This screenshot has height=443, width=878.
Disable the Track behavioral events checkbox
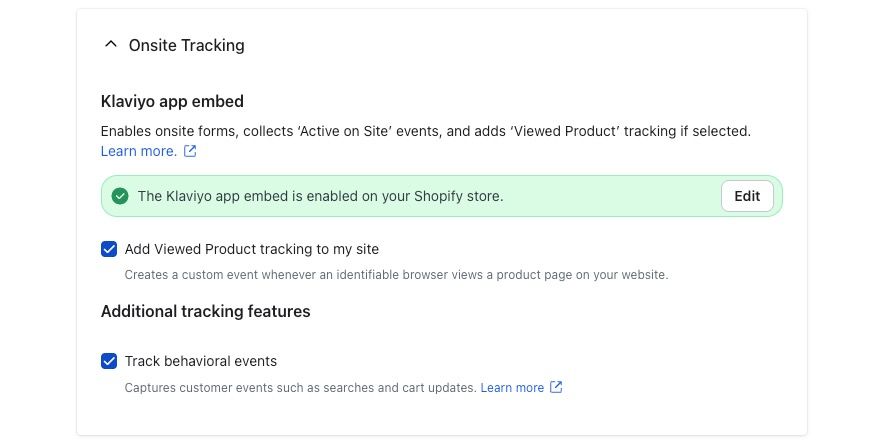(x=109, y=361)
